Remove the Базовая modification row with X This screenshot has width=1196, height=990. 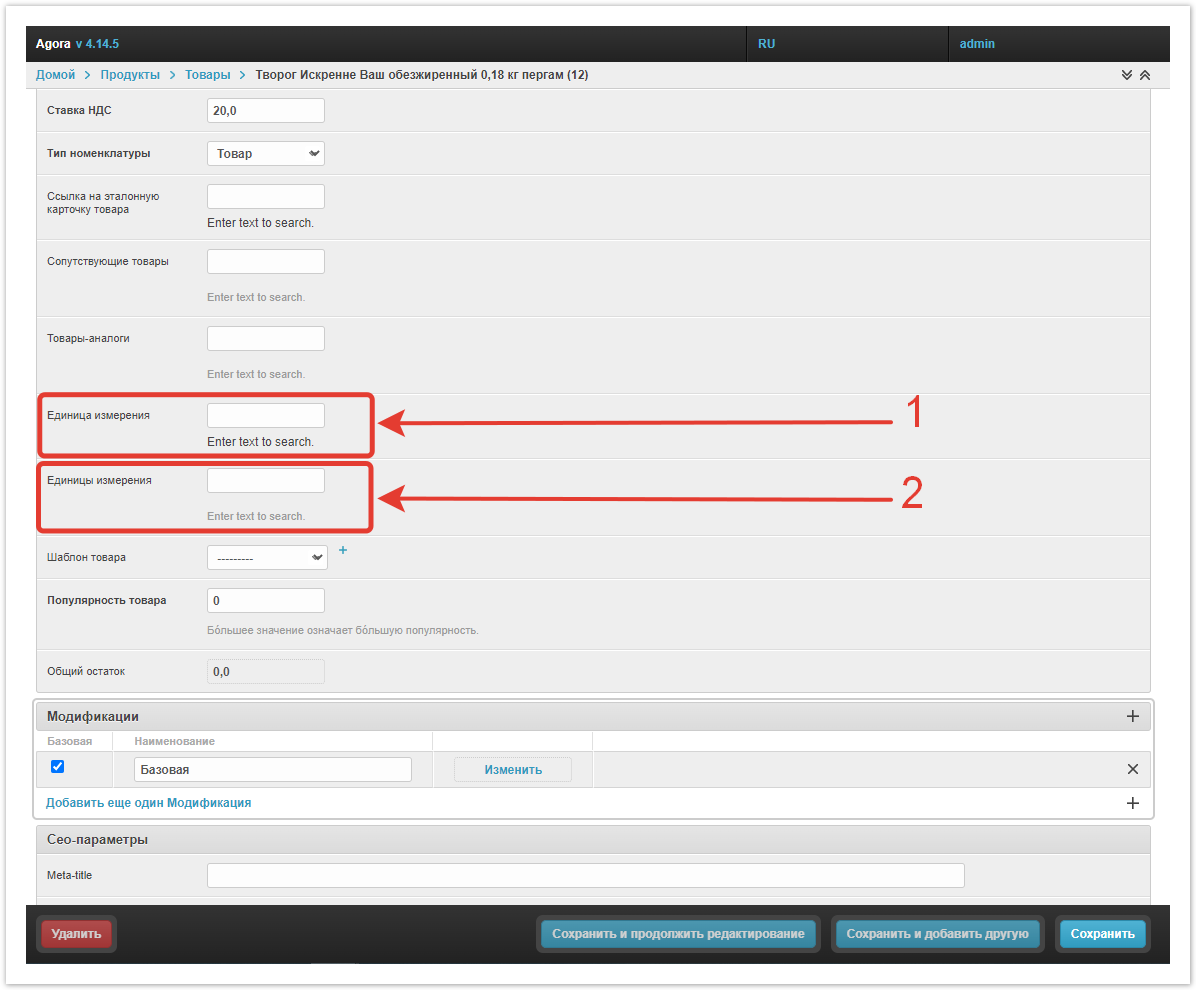pos(1133,769)
